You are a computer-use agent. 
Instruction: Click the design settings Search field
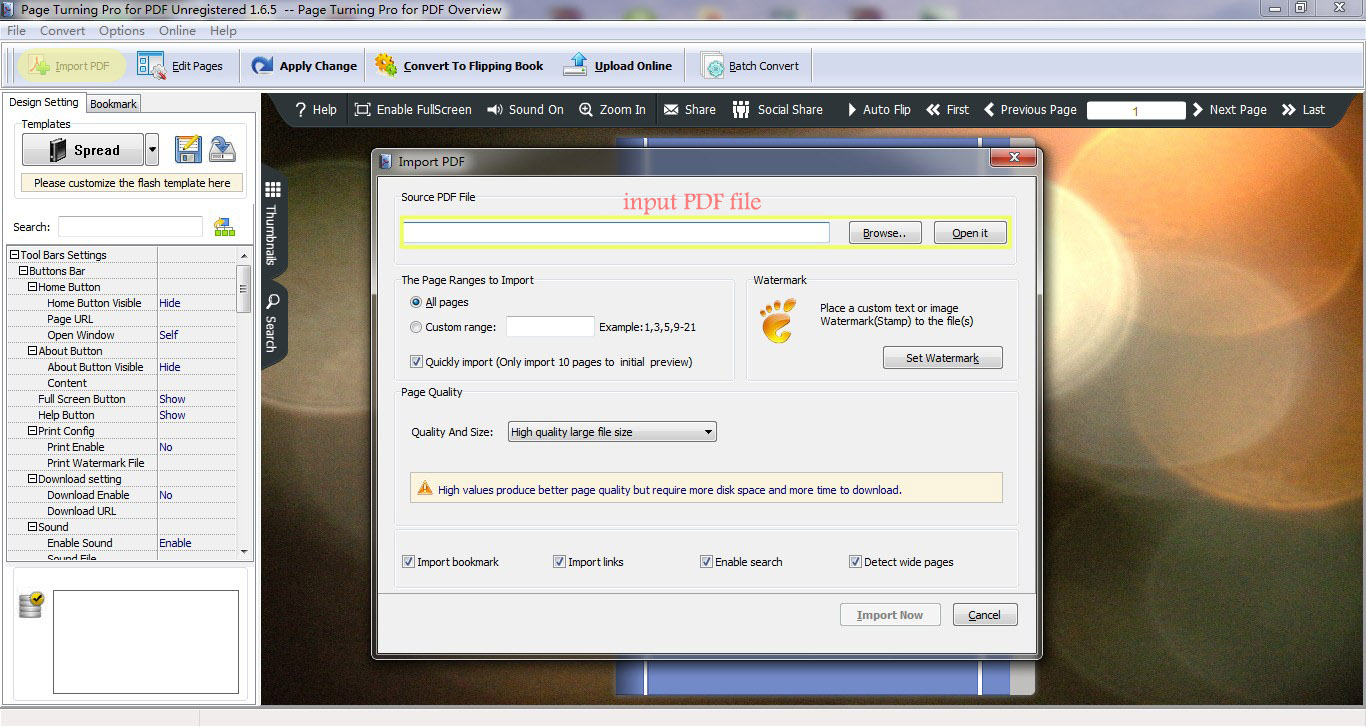tap(130, 227)
